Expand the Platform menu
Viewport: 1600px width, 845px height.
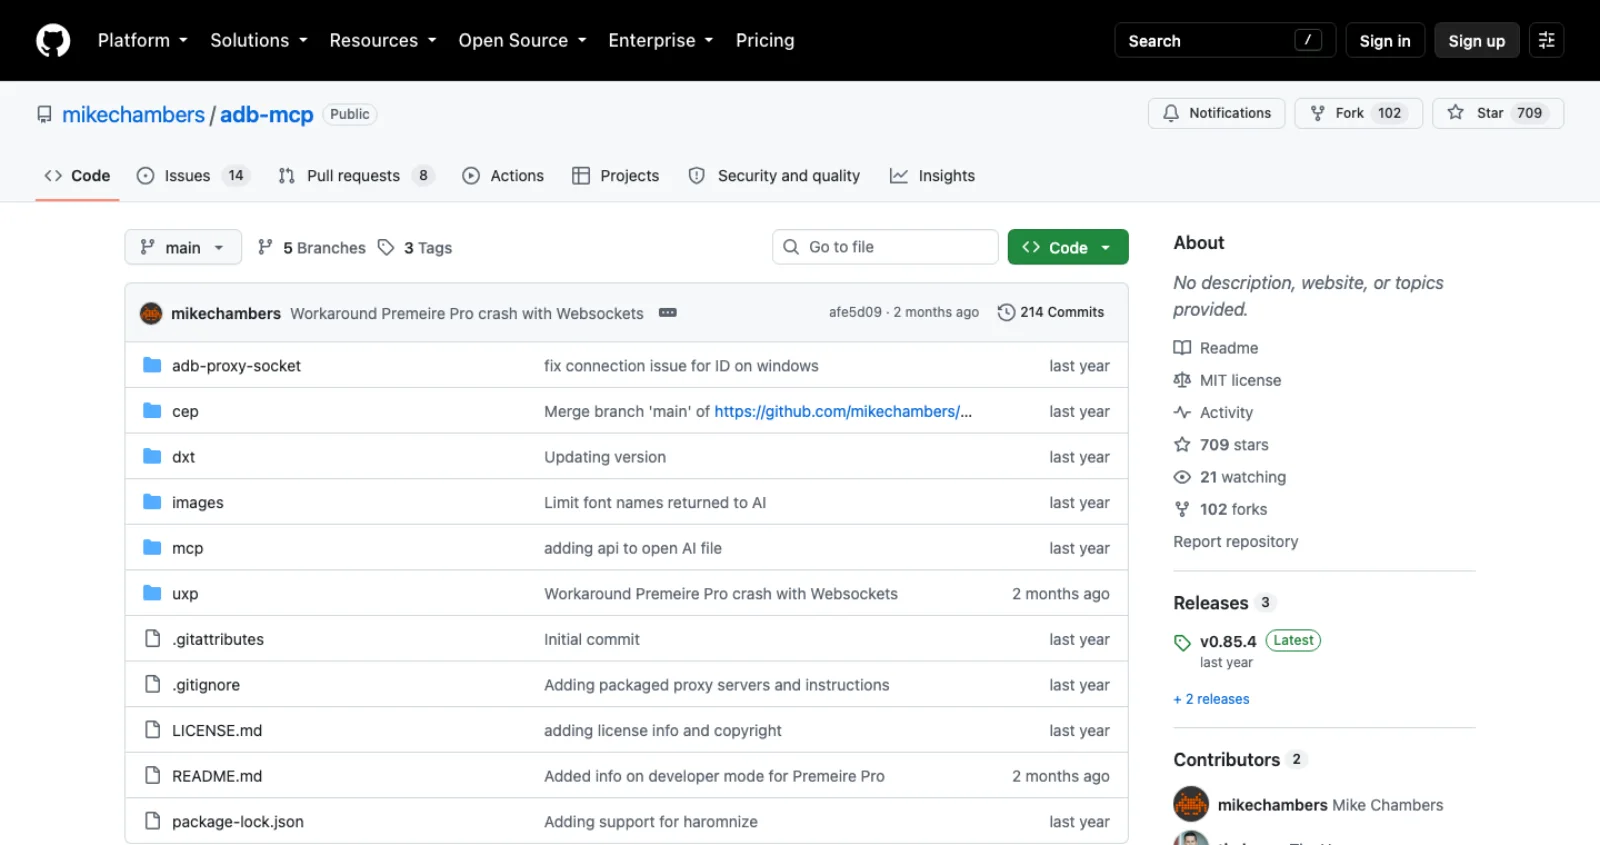[x=143, y=41]
